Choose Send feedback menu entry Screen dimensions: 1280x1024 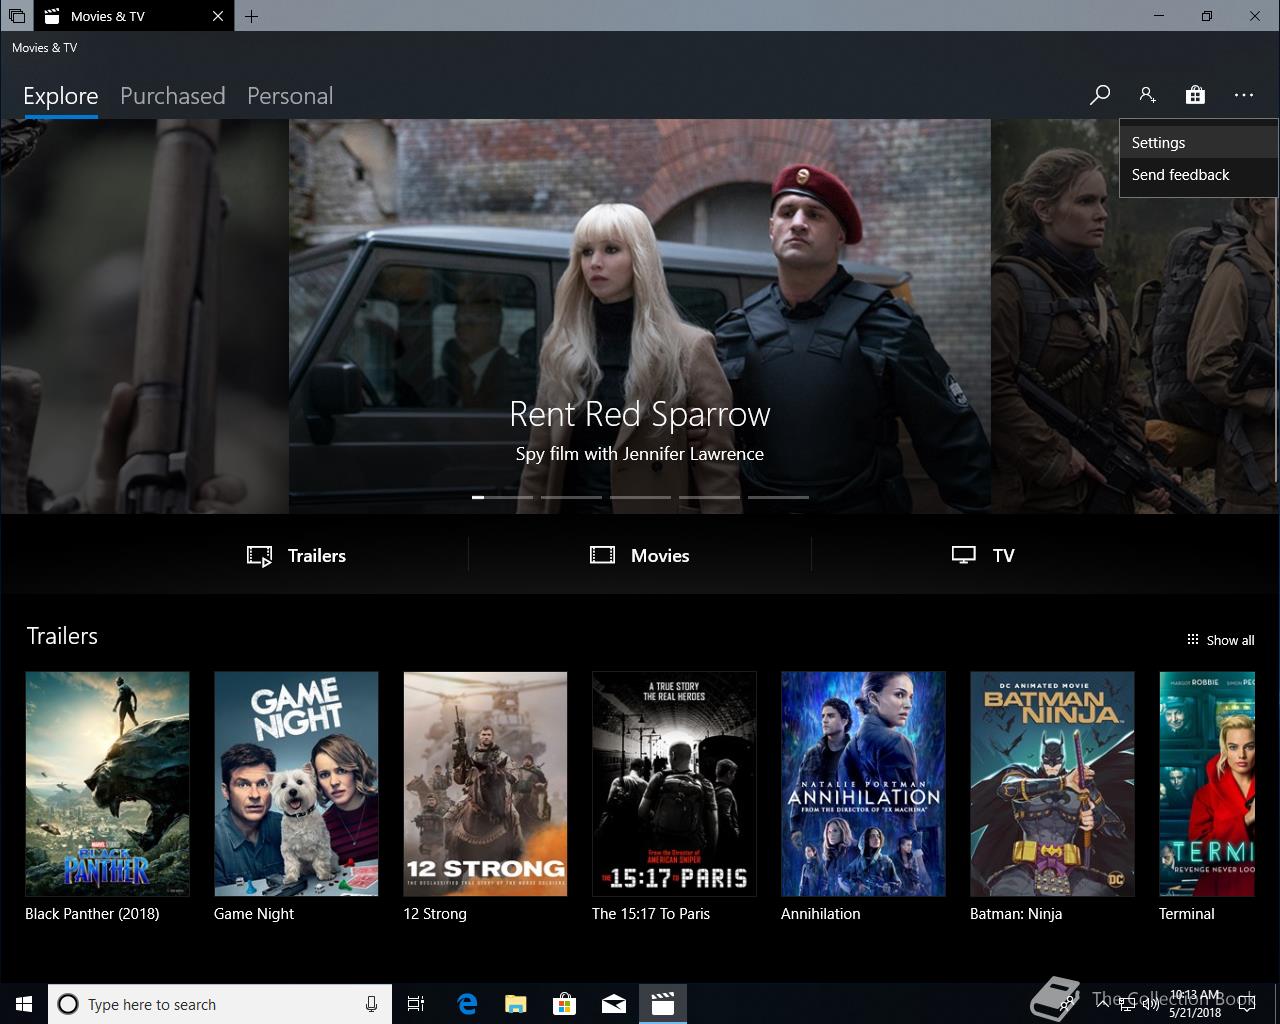pos(1199,175)
